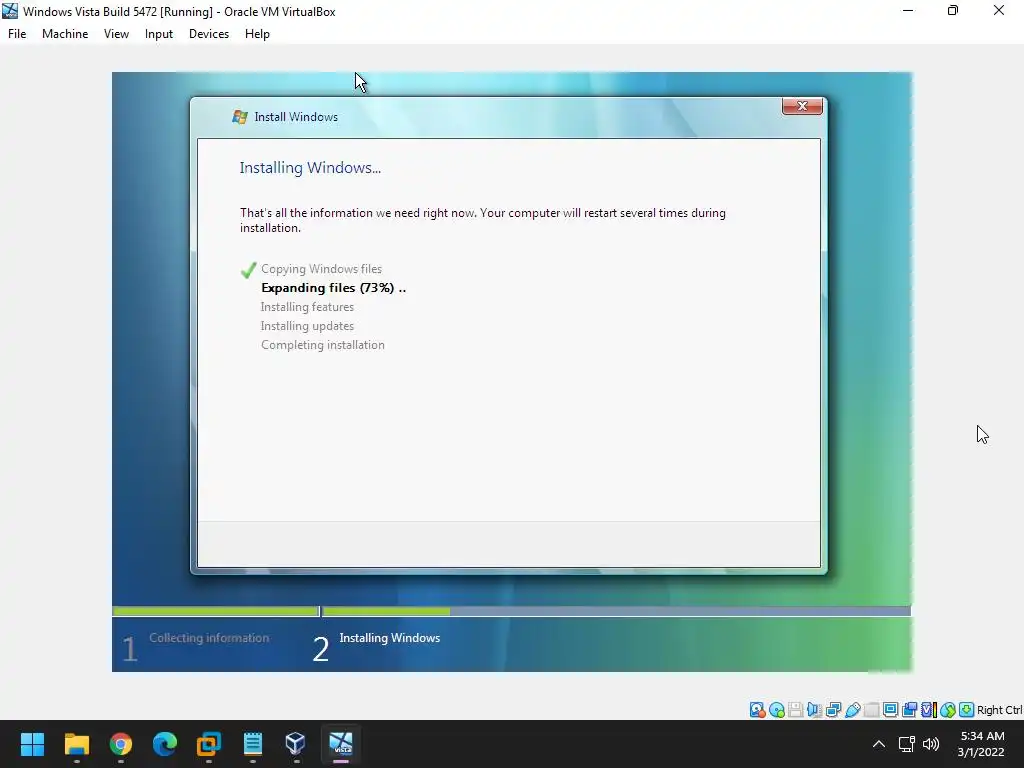Click the keyboard capture green arrow icon
The width and height of the screenshot is (1024, 768).
pos(967,710)
